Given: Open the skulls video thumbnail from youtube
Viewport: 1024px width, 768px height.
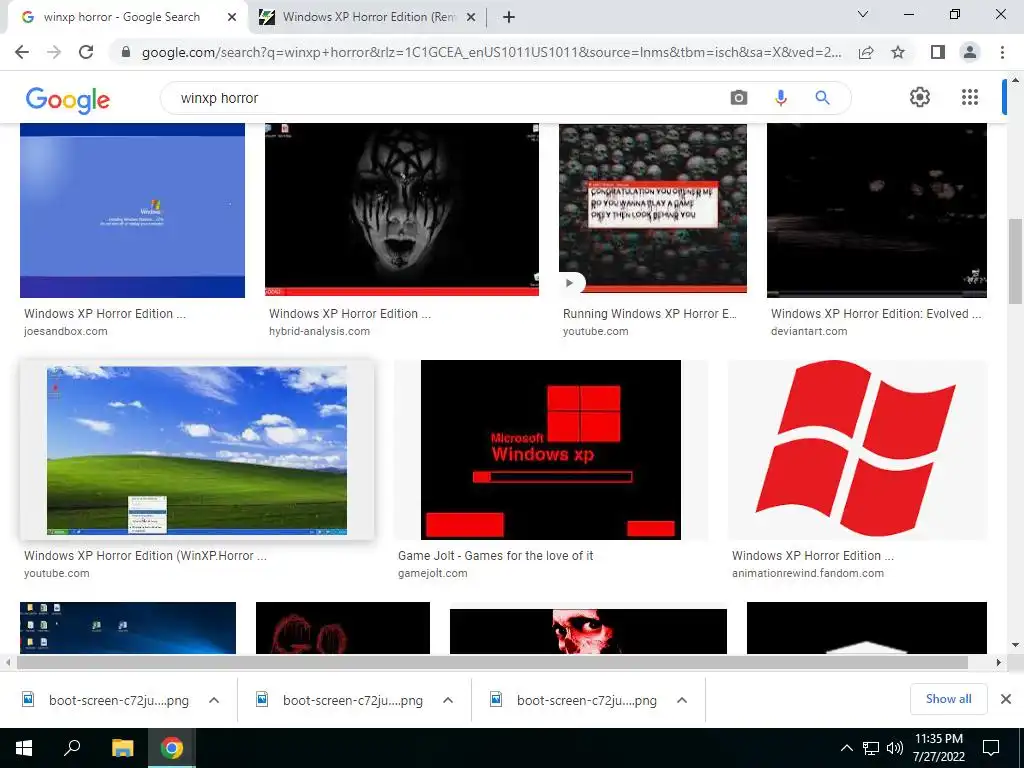Looking at the screenshot, I should tap(652, 209).
